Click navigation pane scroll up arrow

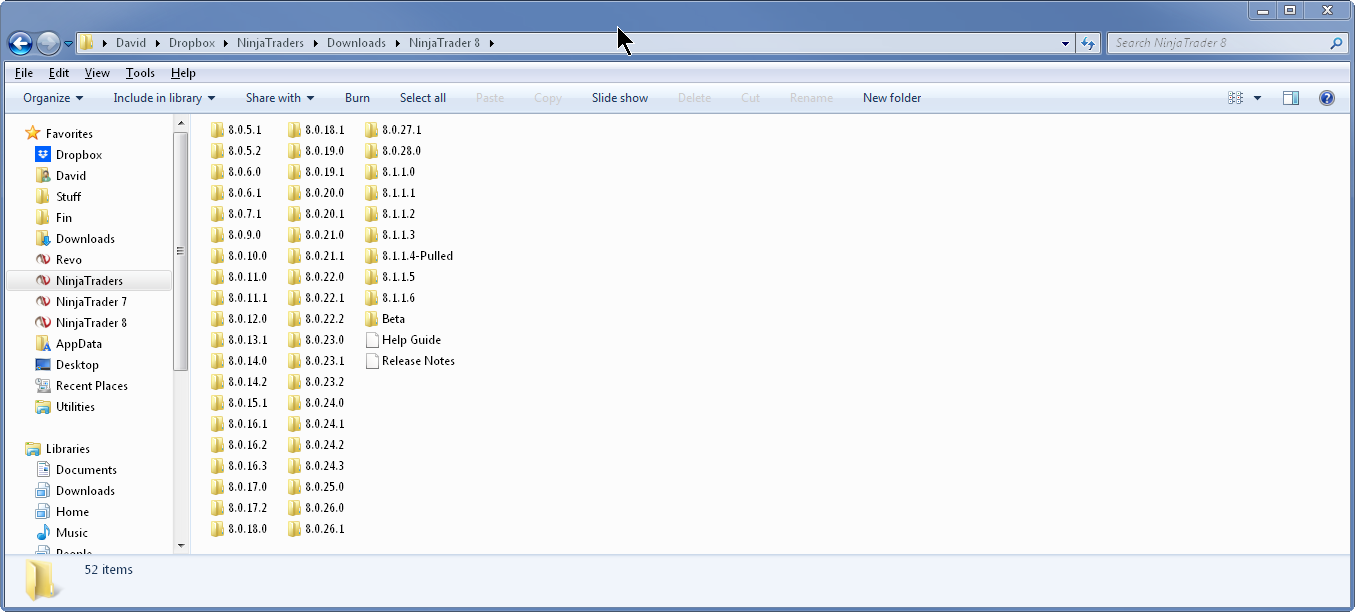point(181,124)
